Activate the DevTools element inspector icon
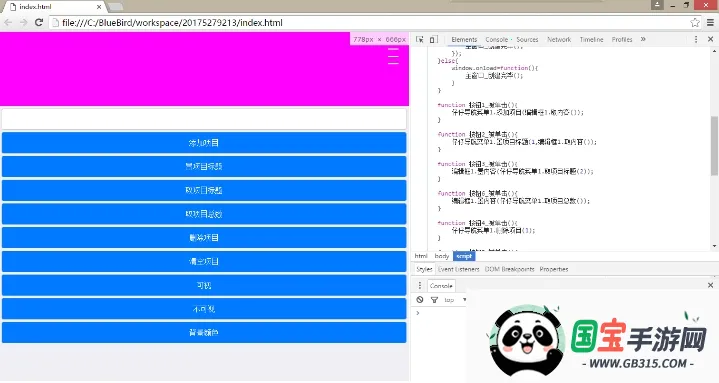719x383 pixels. tap(420, 39)
